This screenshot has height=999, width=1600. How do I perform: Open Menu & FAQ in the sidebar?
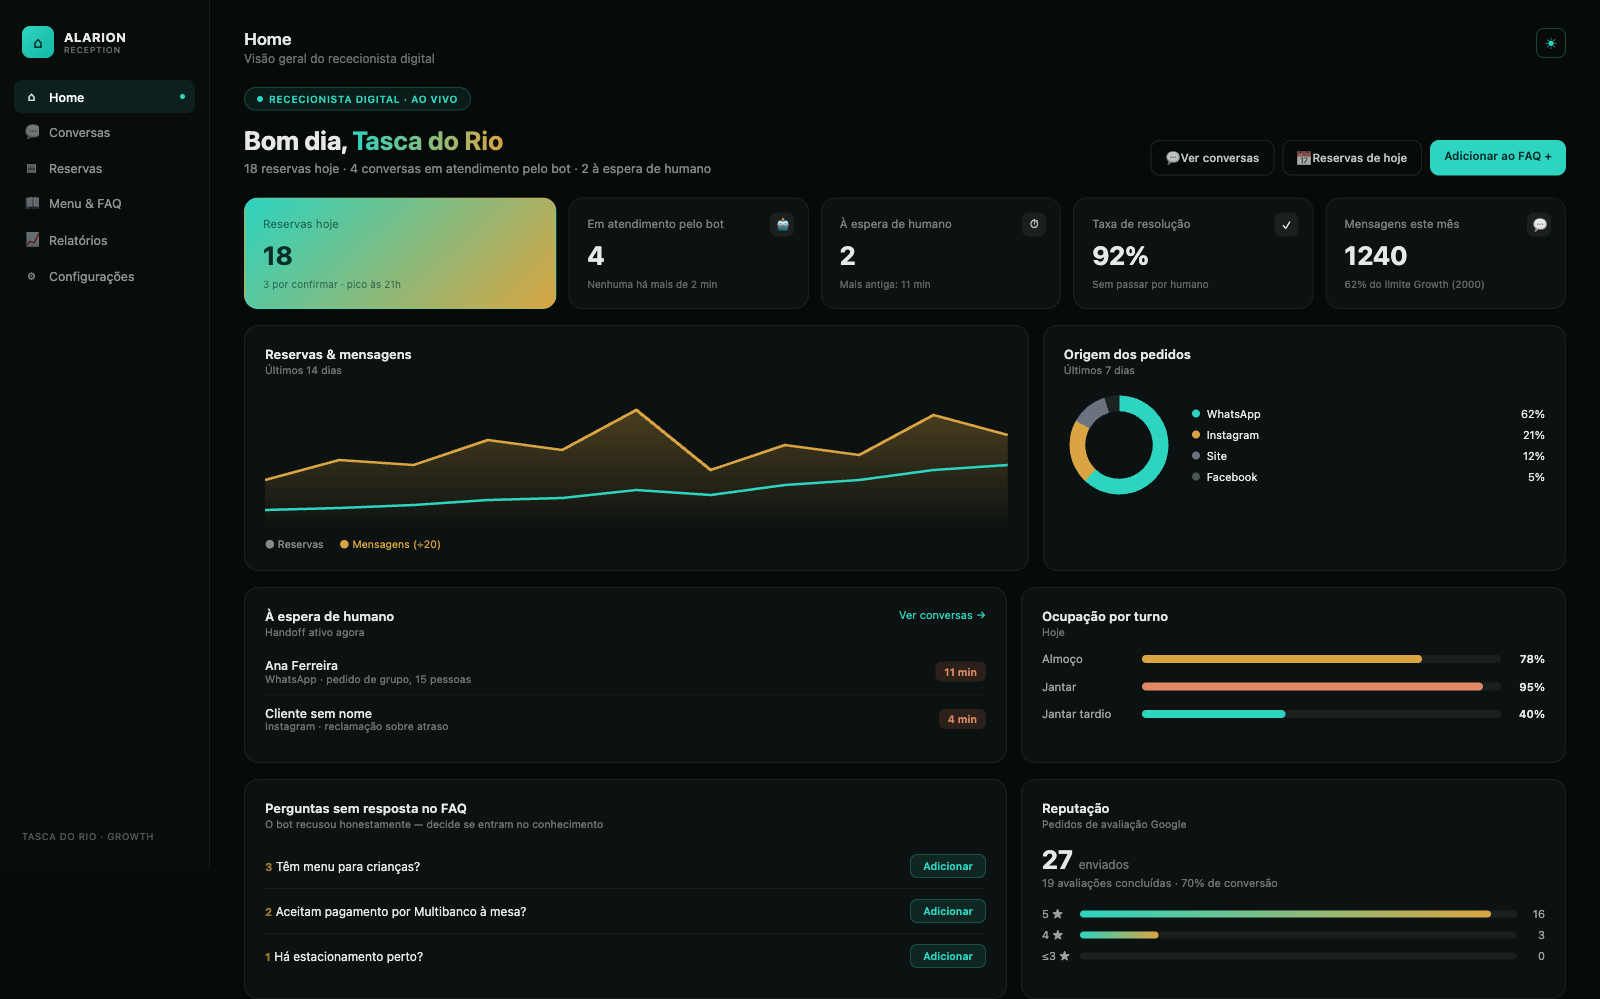pos(104,204)
